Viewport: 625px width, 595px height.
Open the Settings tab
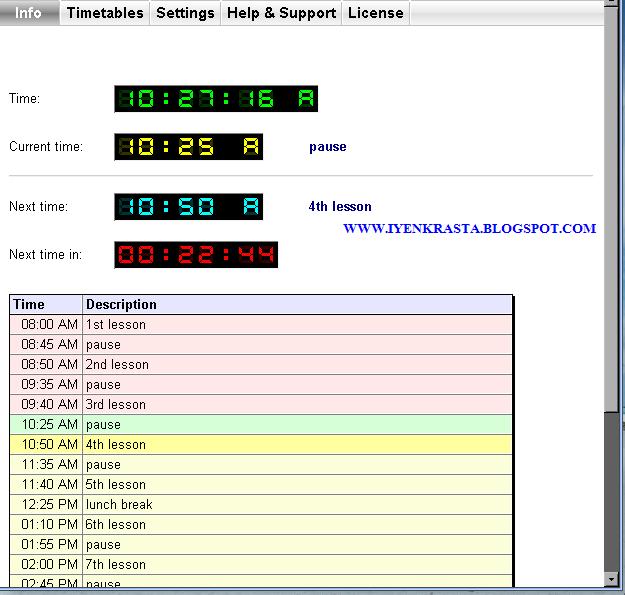185,13
